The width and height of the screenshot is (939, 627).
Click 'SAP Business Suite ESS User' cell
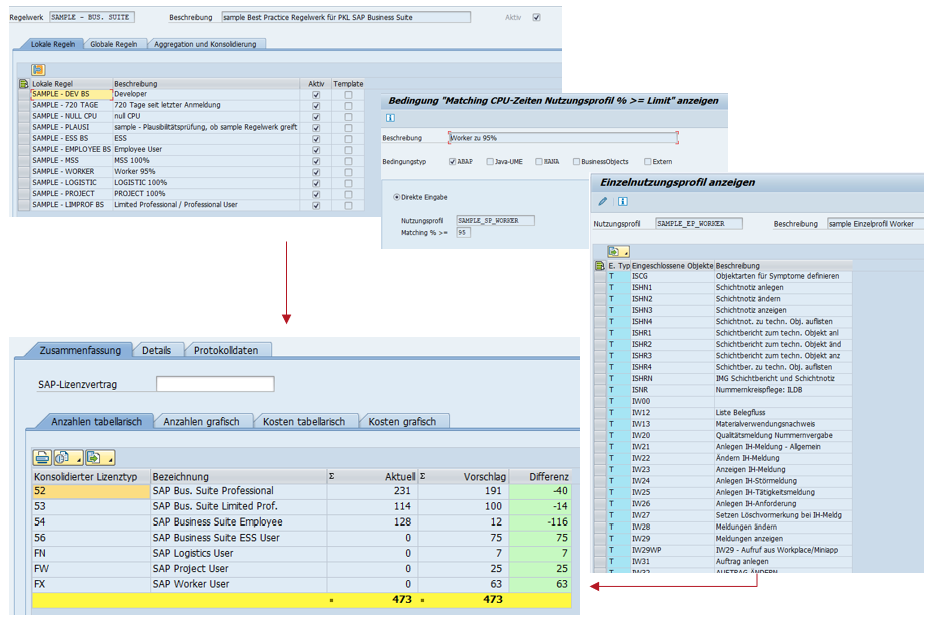pos(238,538)
